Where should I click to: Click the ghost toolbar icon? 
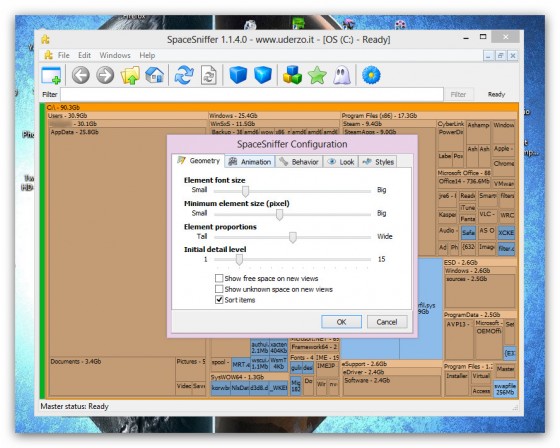(342, 75)
